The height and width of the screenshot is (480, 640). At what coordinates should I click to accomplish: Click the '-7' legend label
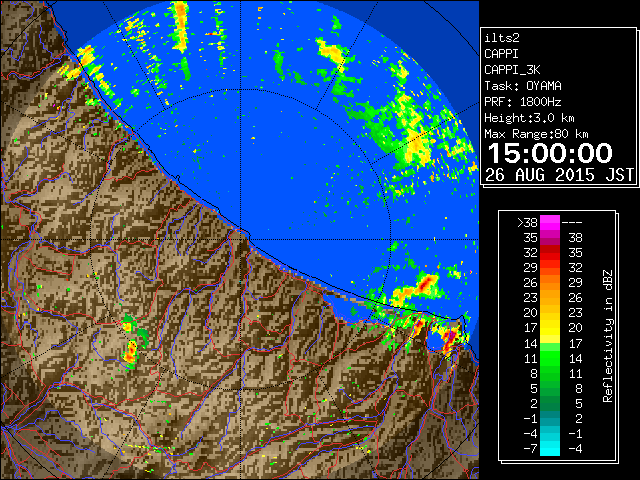tap(530, 449)
